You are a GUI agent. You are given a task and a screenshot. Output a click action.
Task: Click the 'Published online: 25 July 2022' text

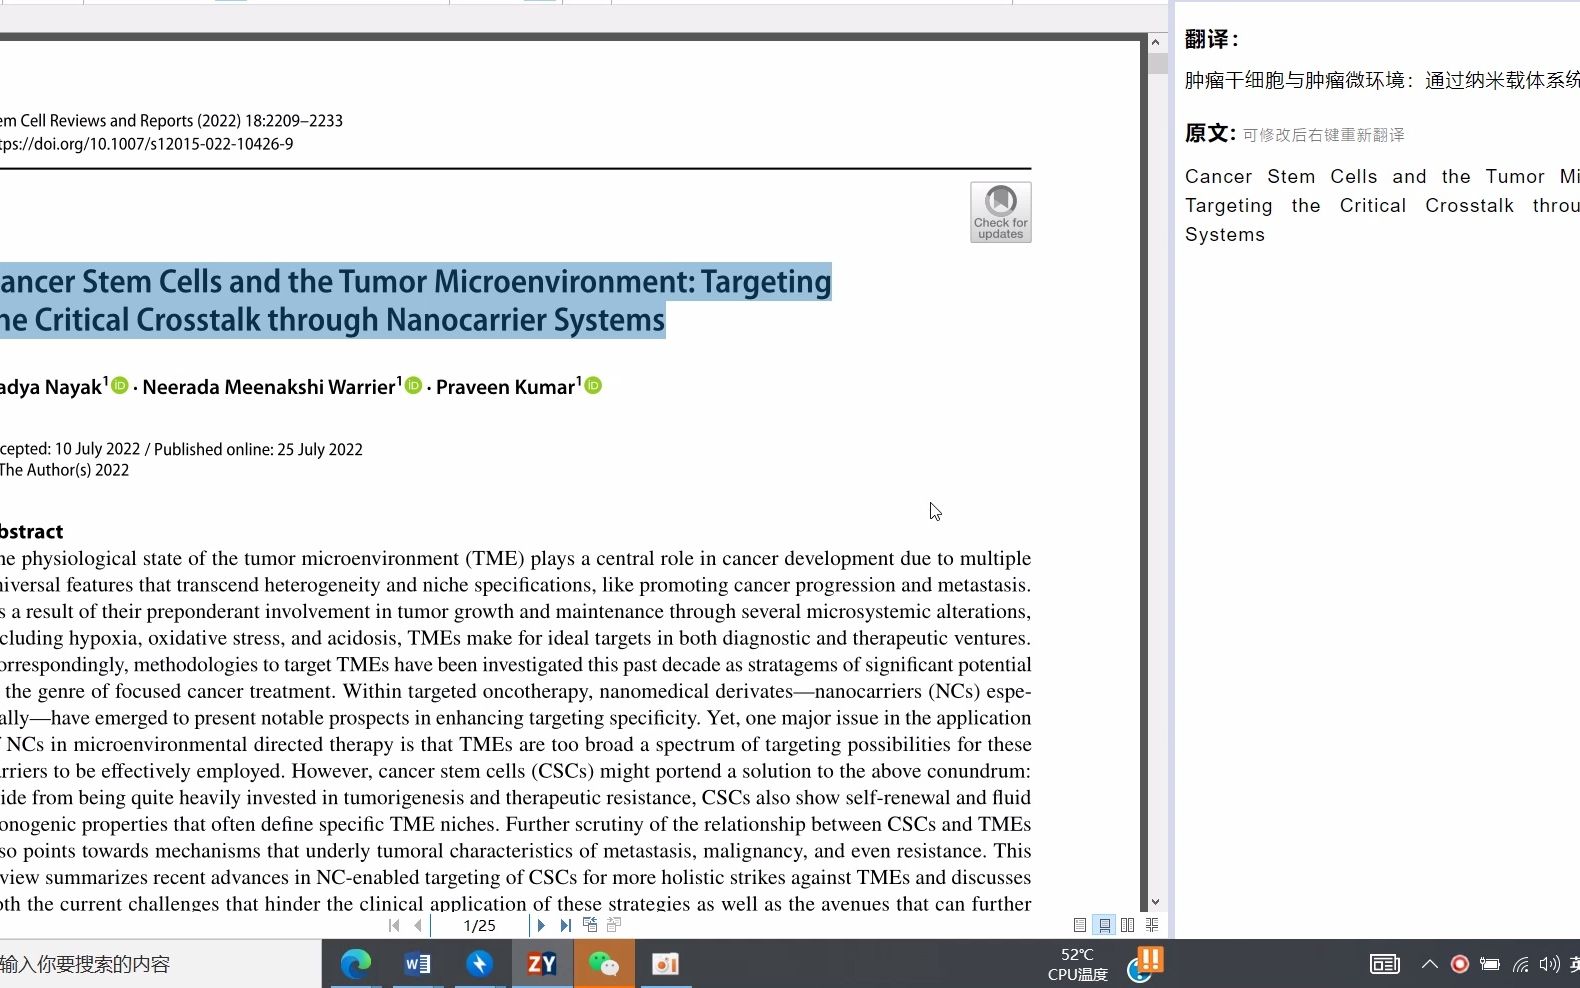[258, 450]
